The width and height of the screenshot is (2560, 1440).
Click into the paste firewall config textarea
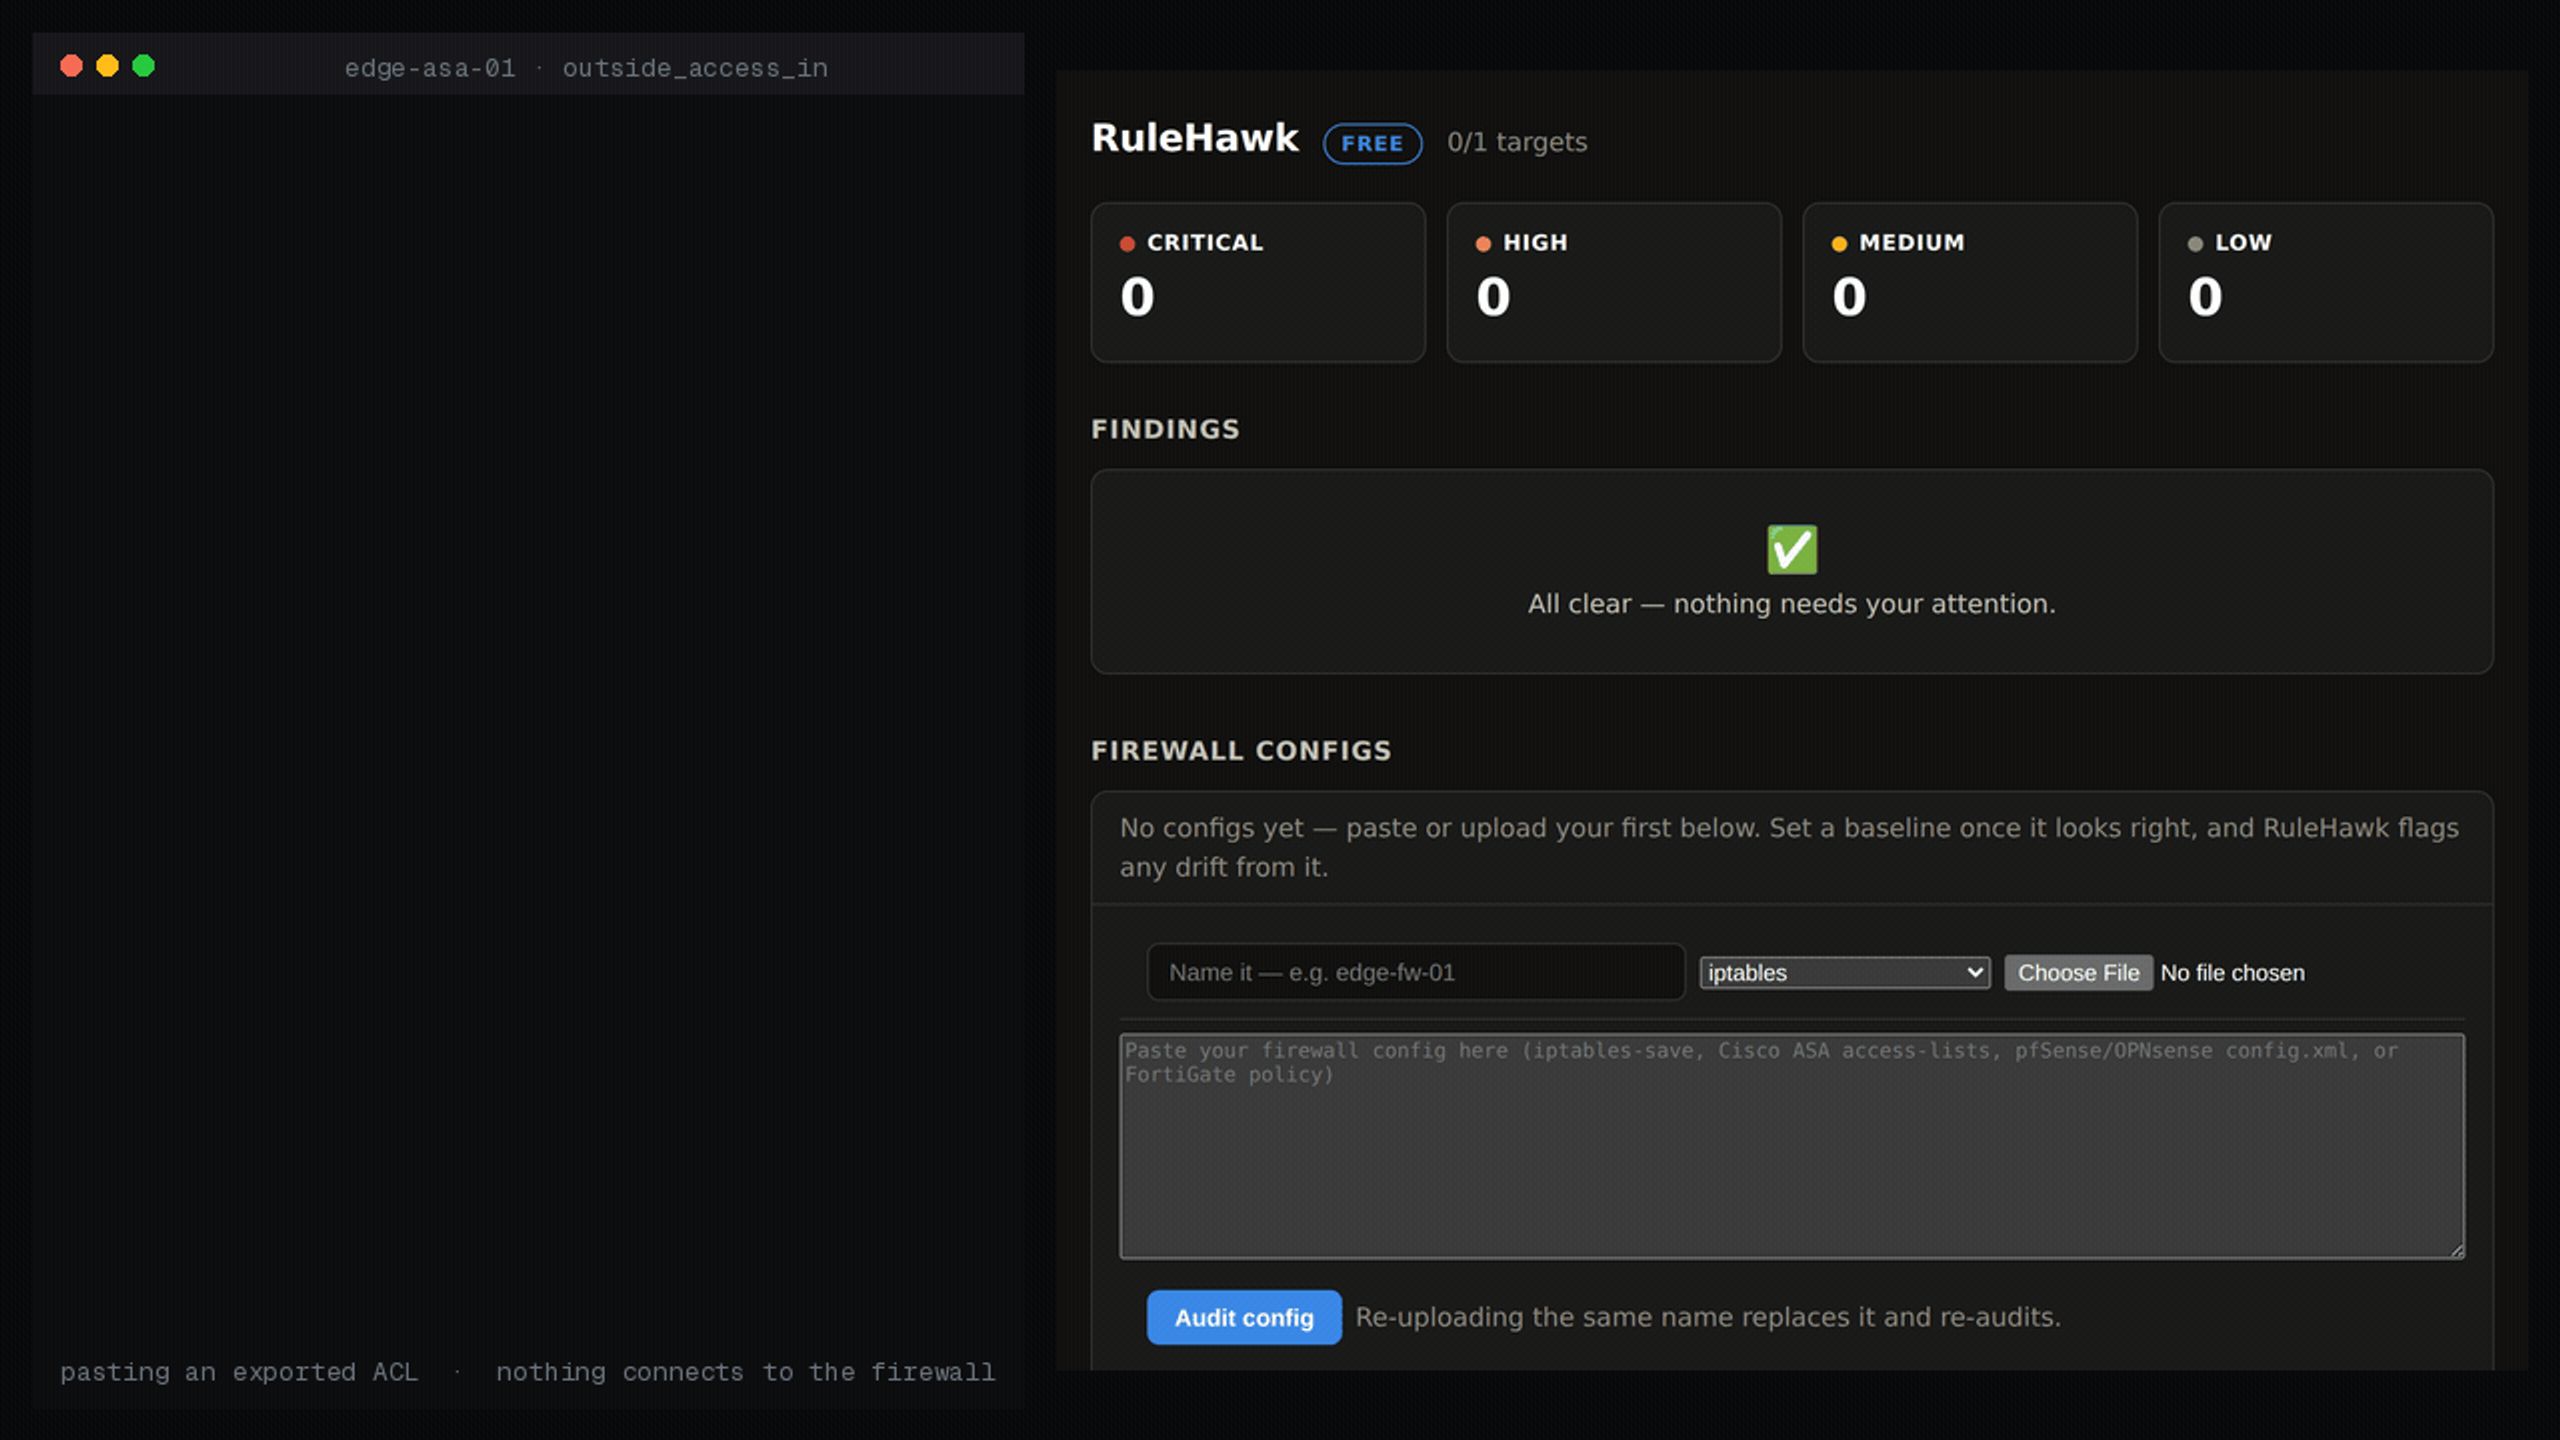pos(1791,1146)
